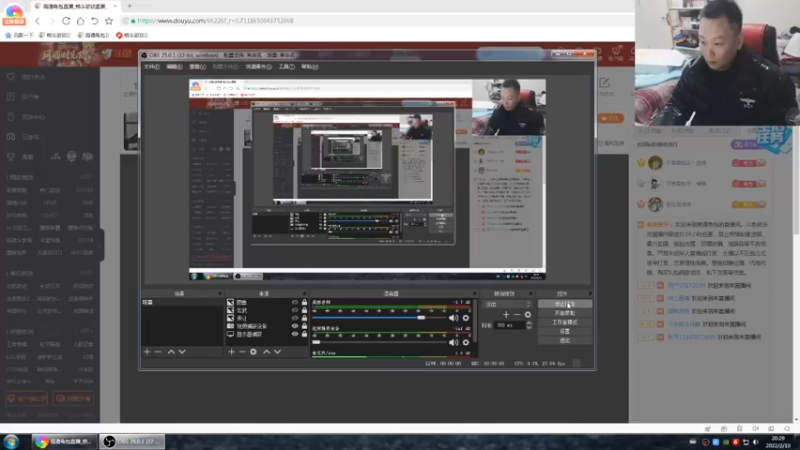Move selected source down in Sources panel
Viewport: 800px width, 450px height.
pyautogui.click(x=278, y=352)
